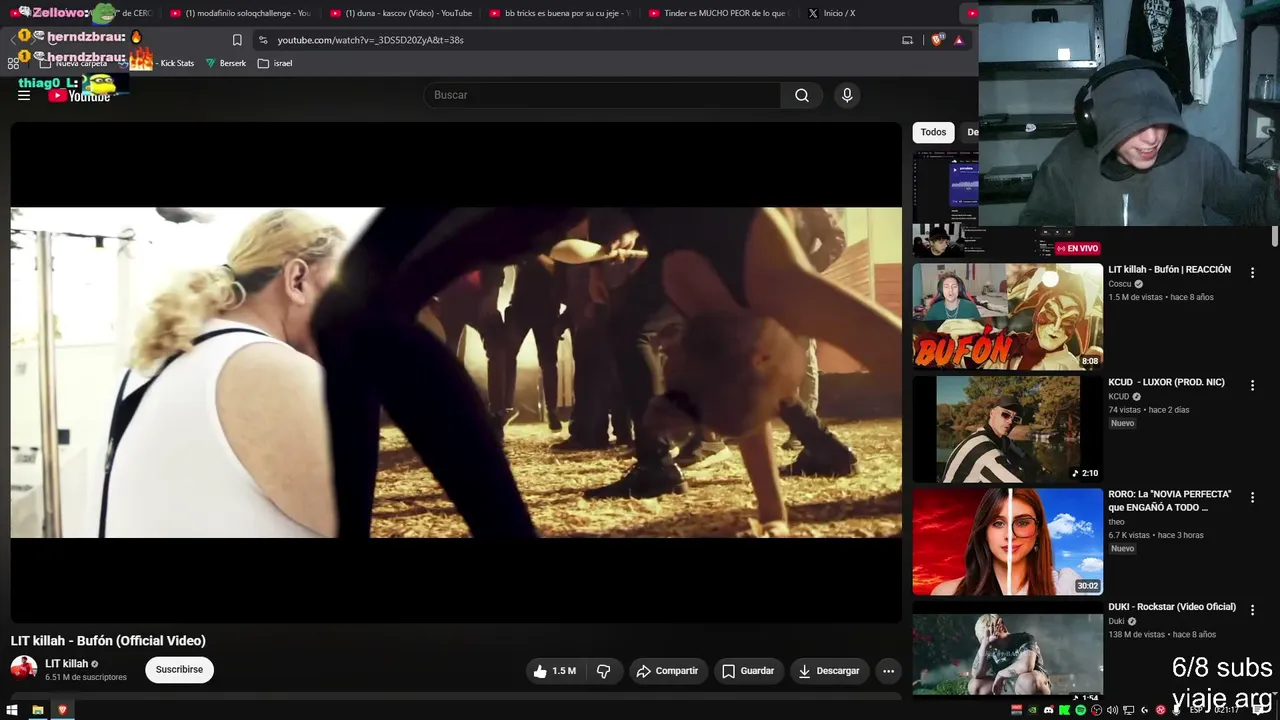This screenshot has width=1280, height=720.
Task: Open Spotify tray icon
Action: [1080, 710]
